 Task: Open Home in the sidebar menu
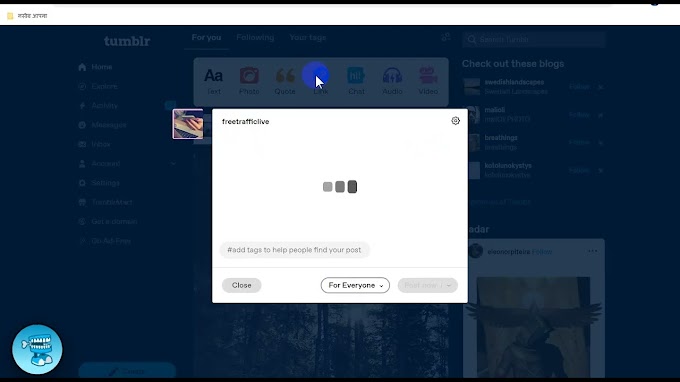click(x=102, y=67)
